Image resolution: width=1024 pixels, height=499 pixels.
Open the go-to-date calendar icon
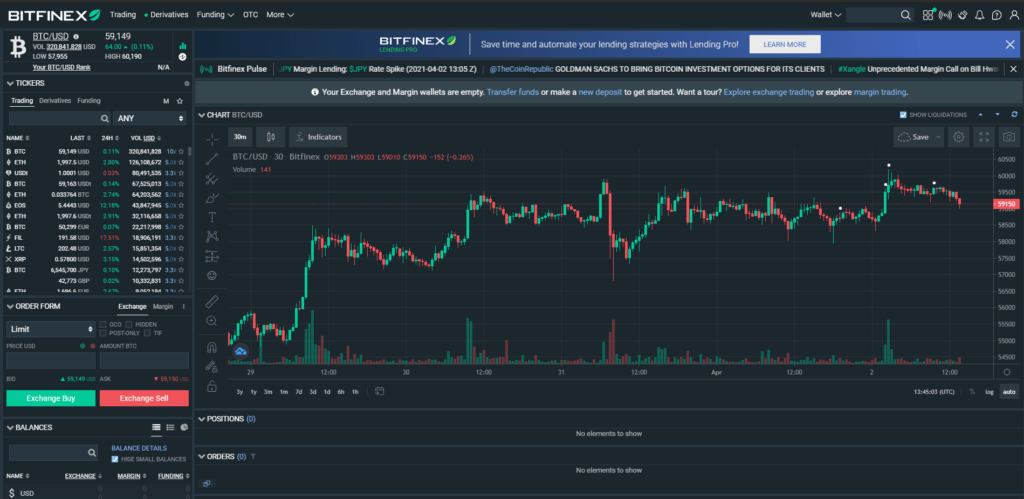[x=379, y=391]
